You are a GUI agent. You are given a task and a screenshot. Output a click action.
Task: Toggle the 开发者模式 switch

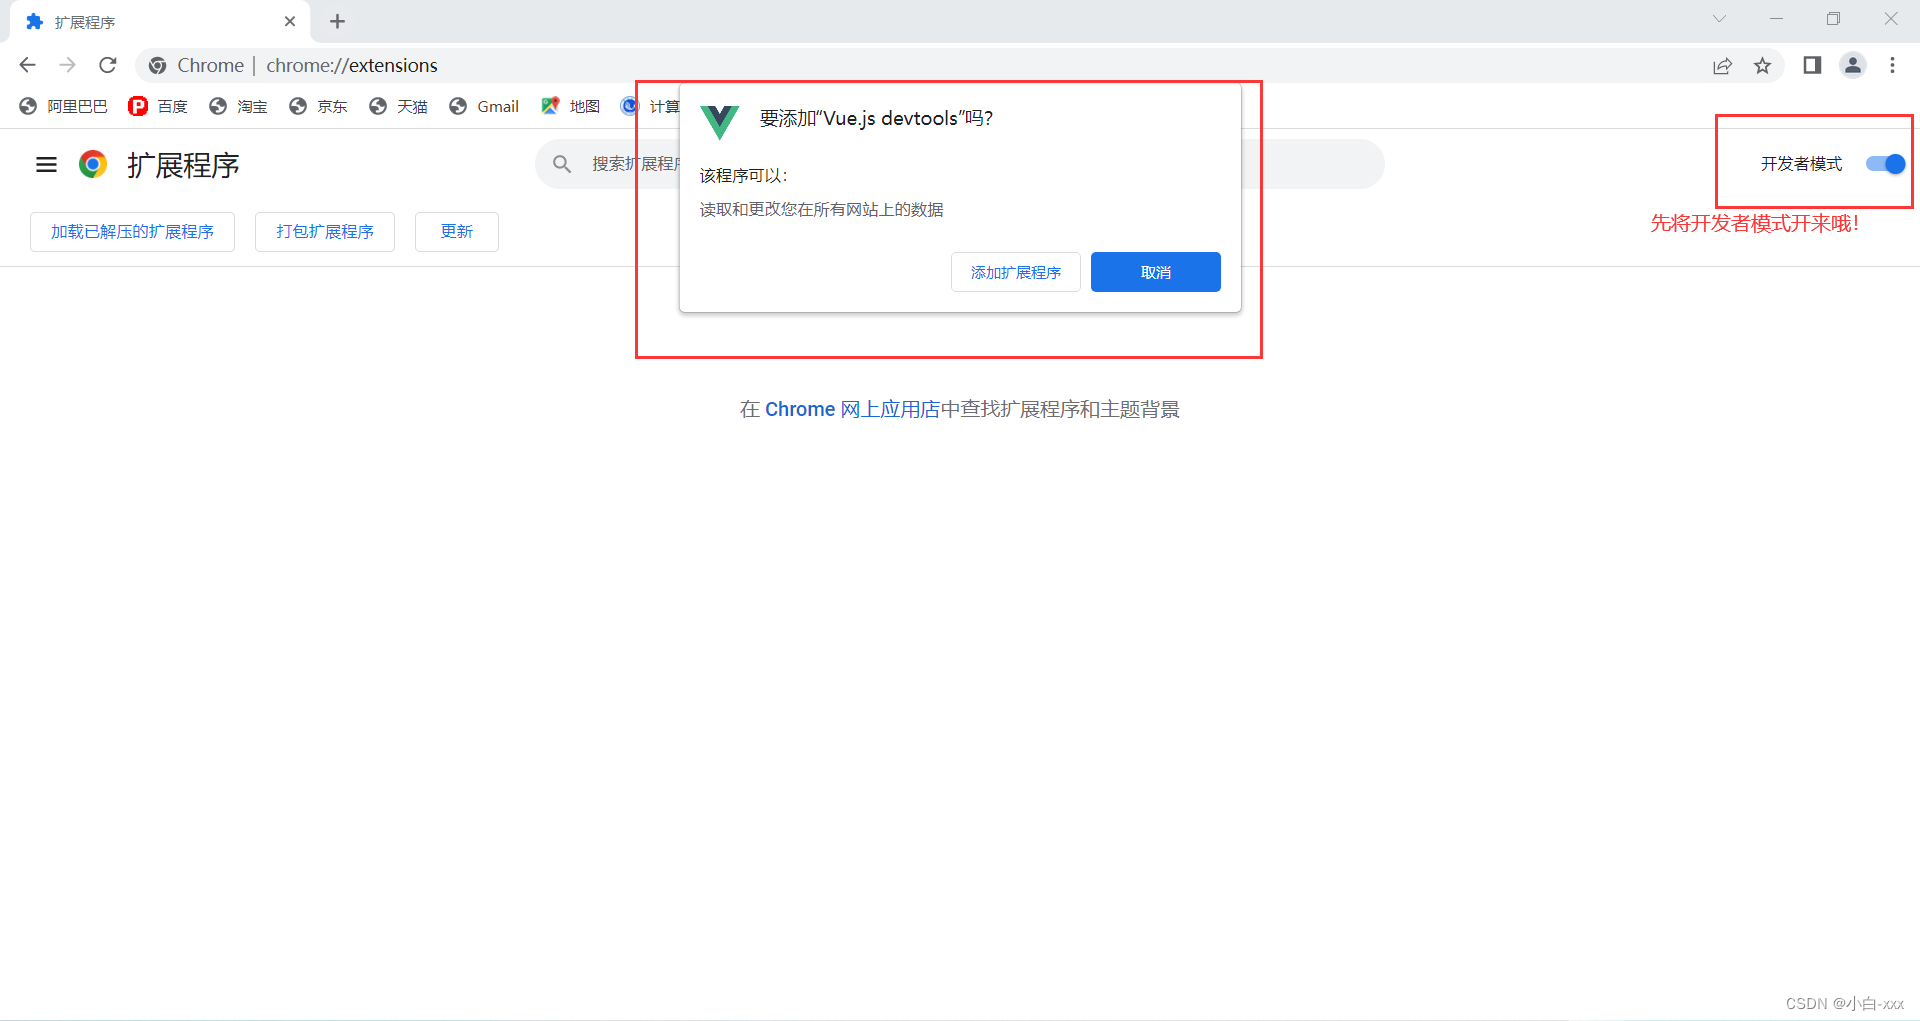point(1886,164)
